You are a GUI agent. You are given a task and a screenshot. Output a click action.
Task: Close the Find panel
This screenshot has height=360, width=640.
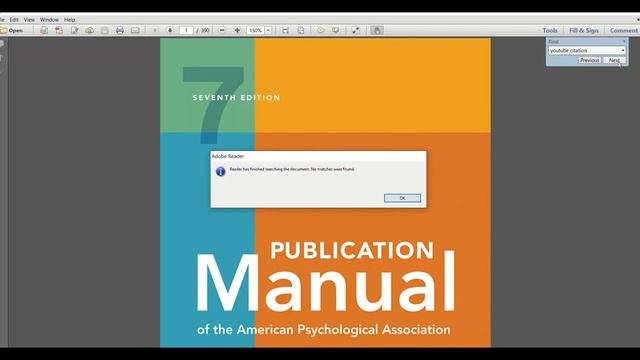point(624,41)
